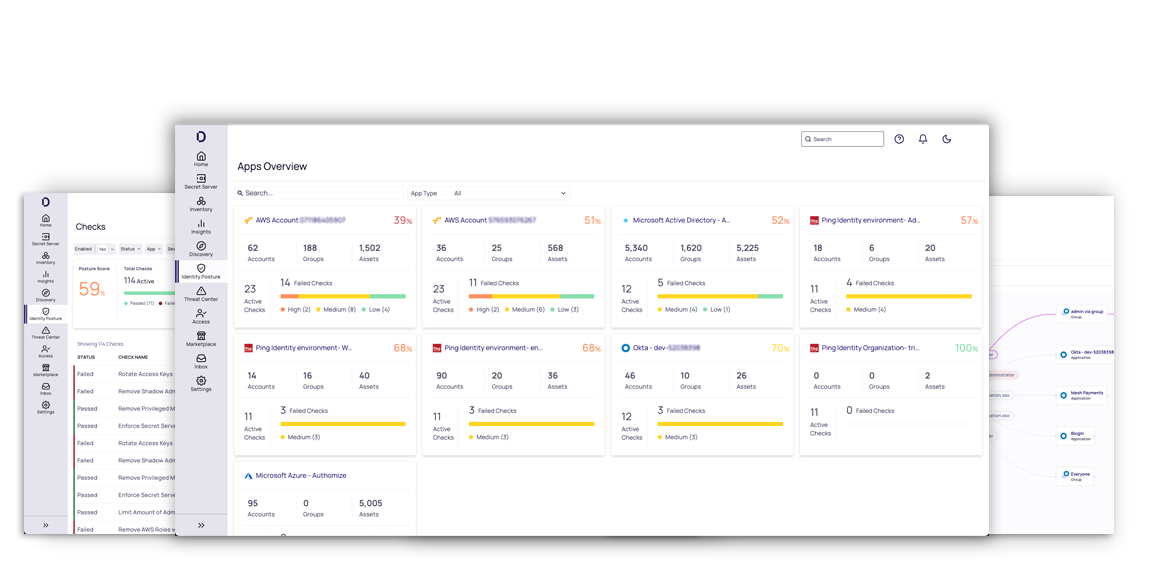Open Inbox in Apps Overview sidebar
Viewport: 1149px width, 573px height.
pyautogui.click(x=201, y=361)
